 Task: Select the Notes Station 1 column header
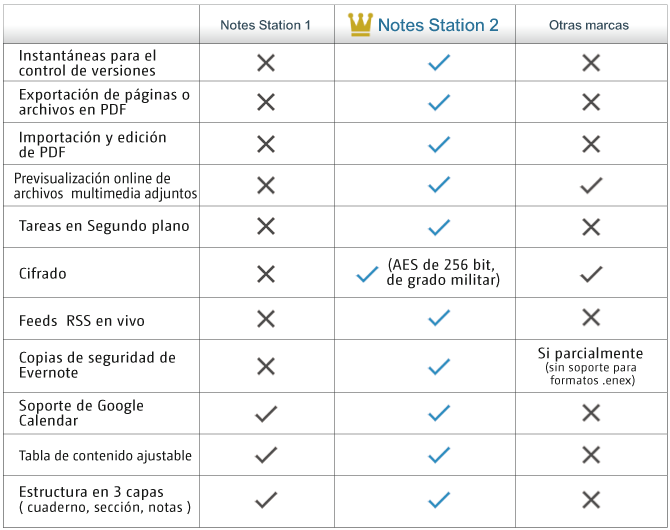[x=265, y=25]
